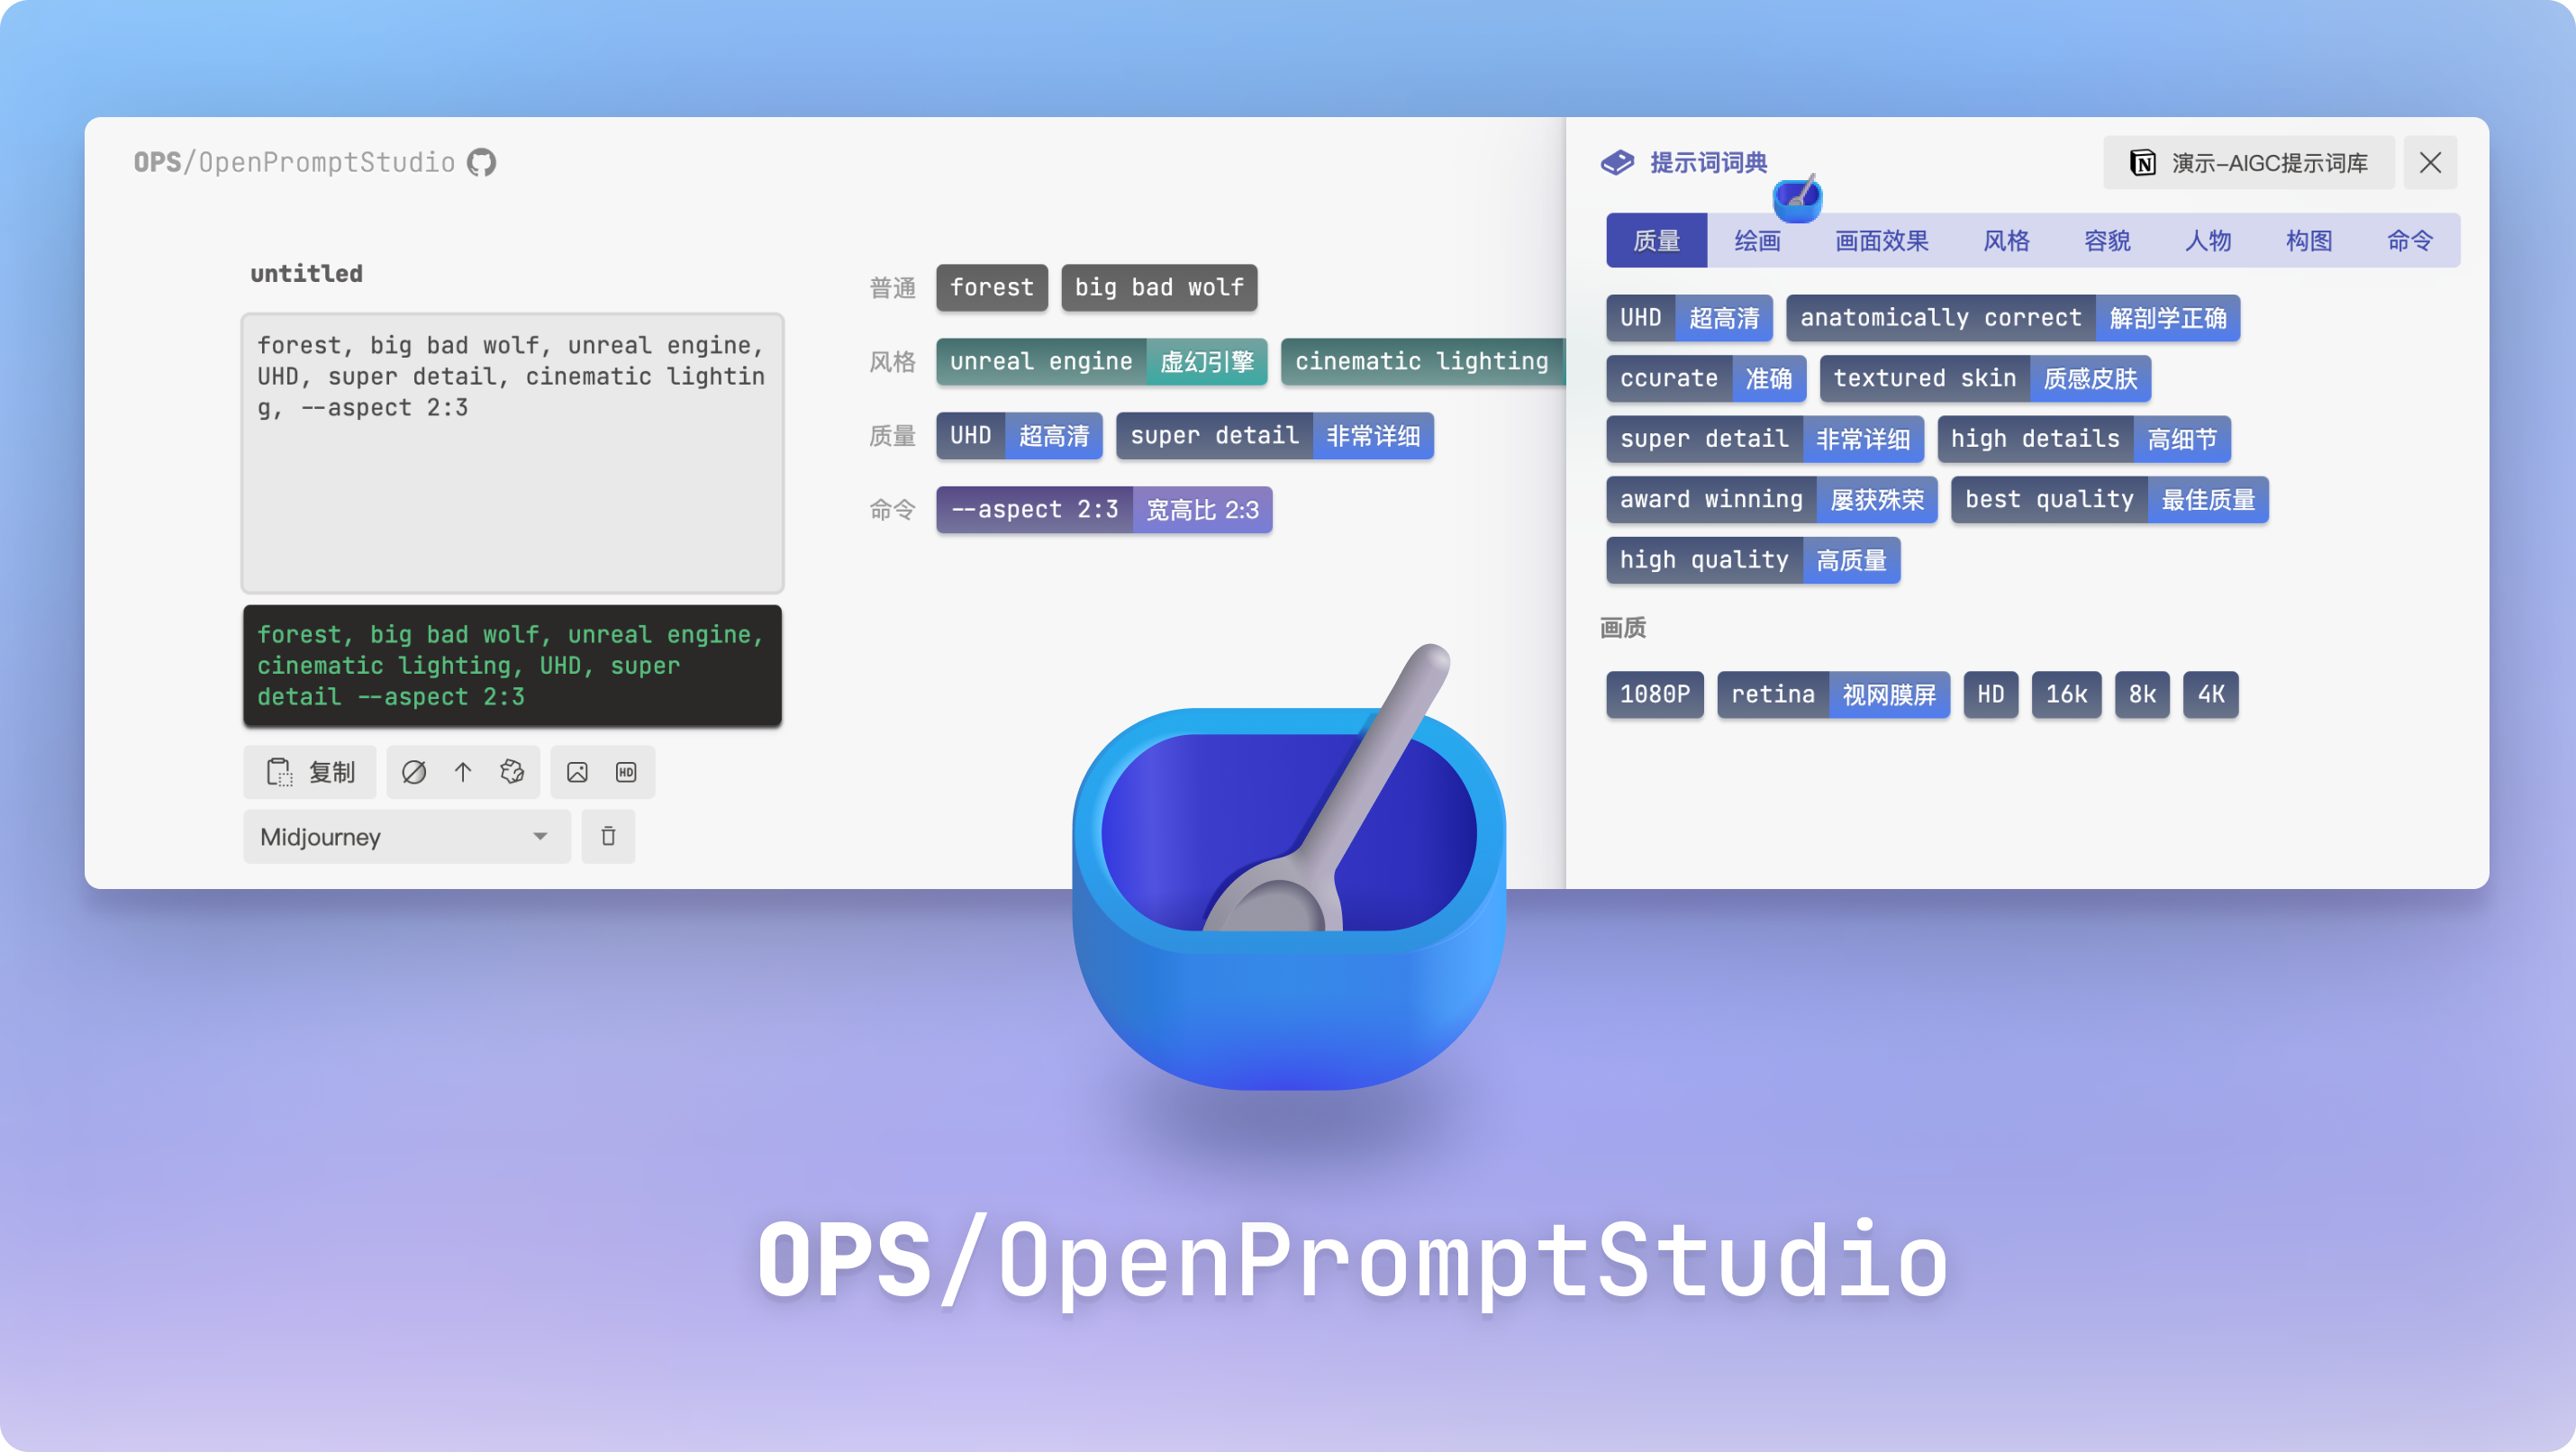Click the 提示词典 panel icon

(x=1611, y=161)
